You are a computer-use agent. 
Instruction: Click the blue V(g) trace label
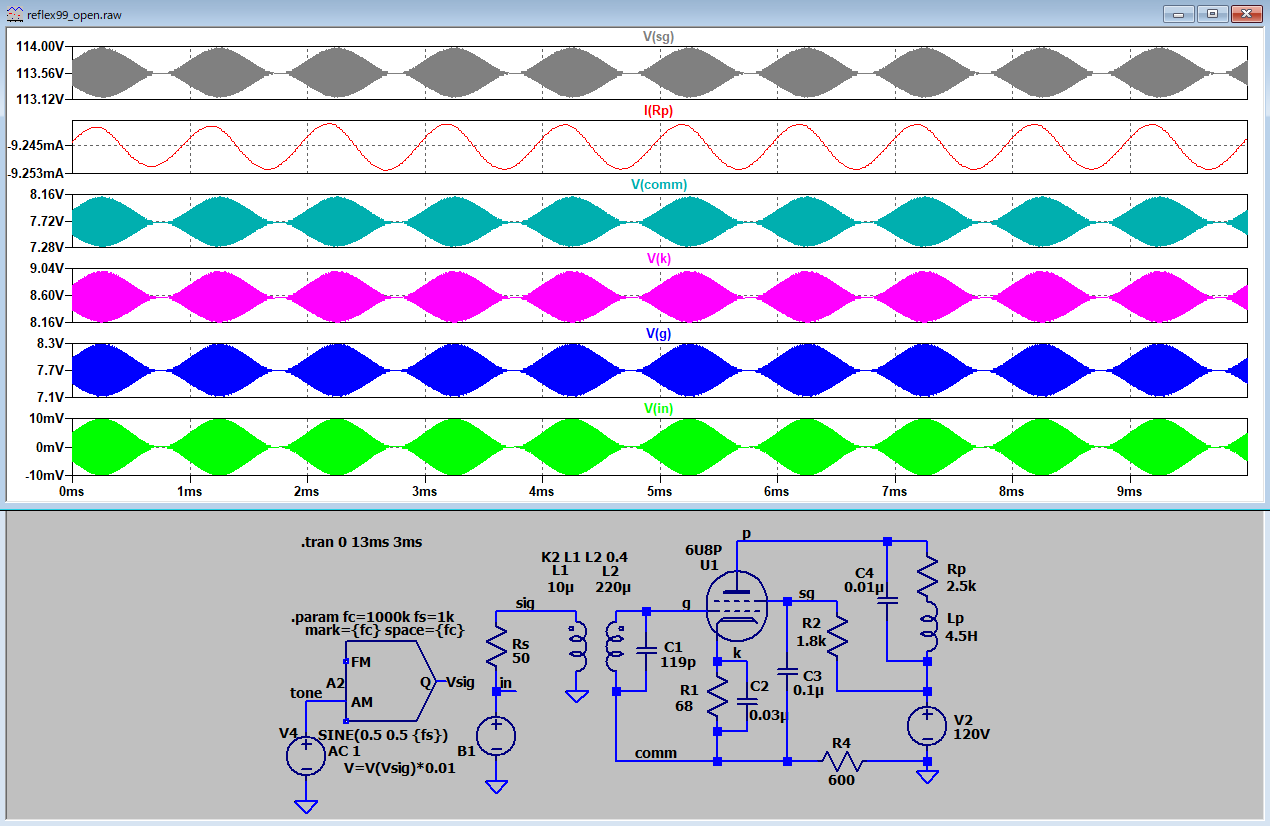coord(658,333)
